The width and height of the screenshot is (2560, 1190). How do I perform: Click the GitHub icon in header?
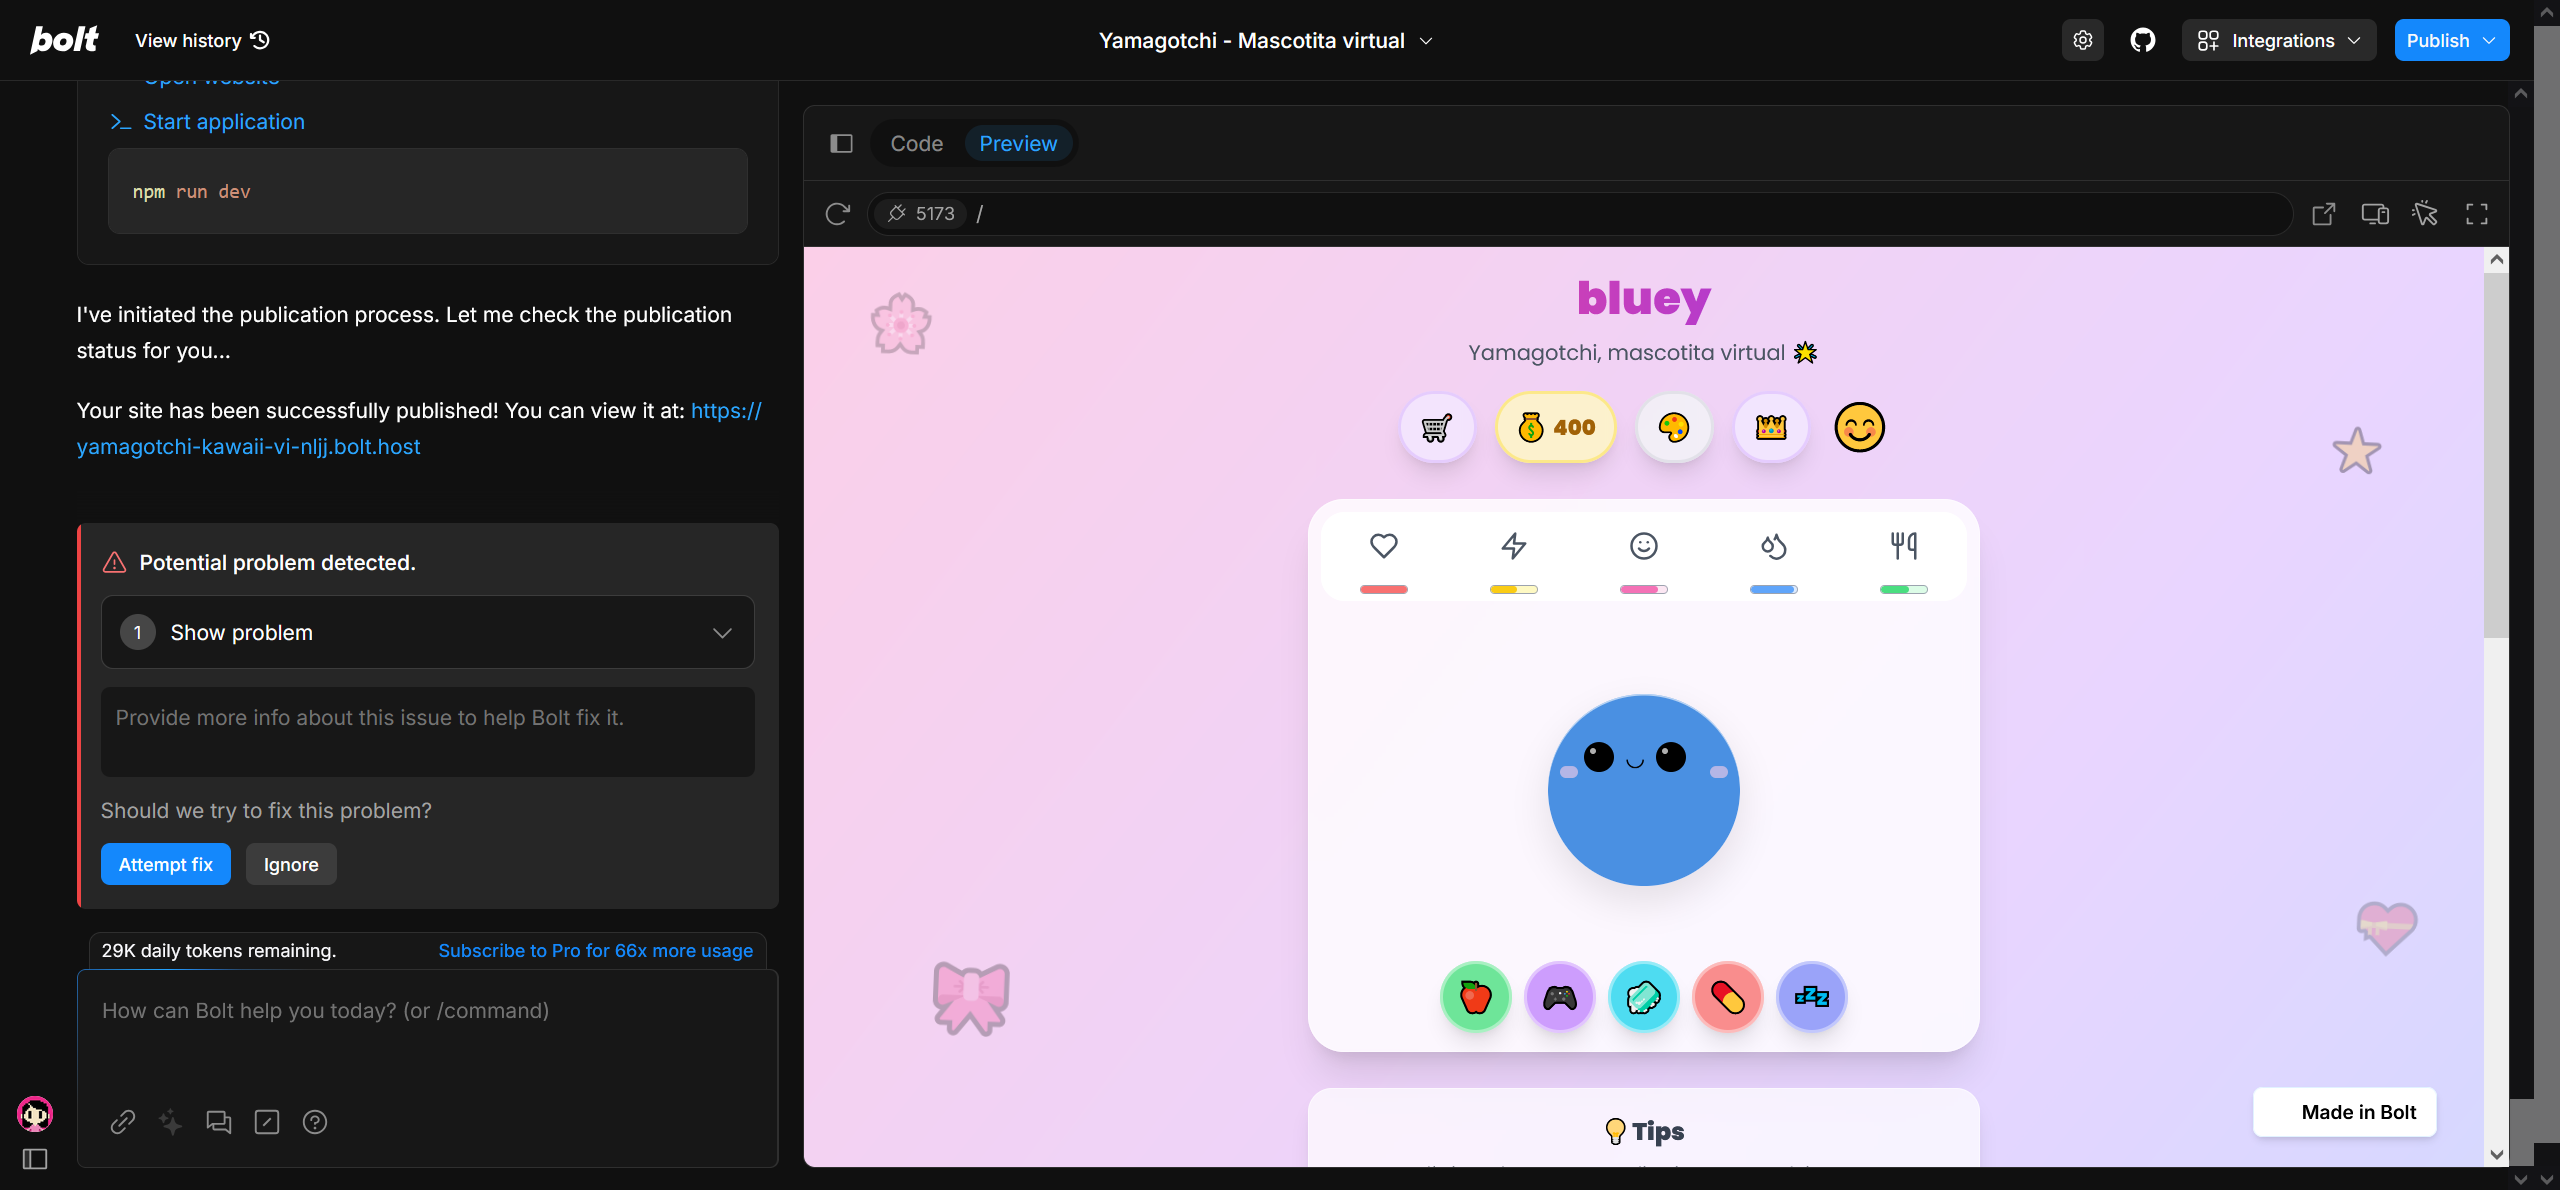pos(2142,40)
